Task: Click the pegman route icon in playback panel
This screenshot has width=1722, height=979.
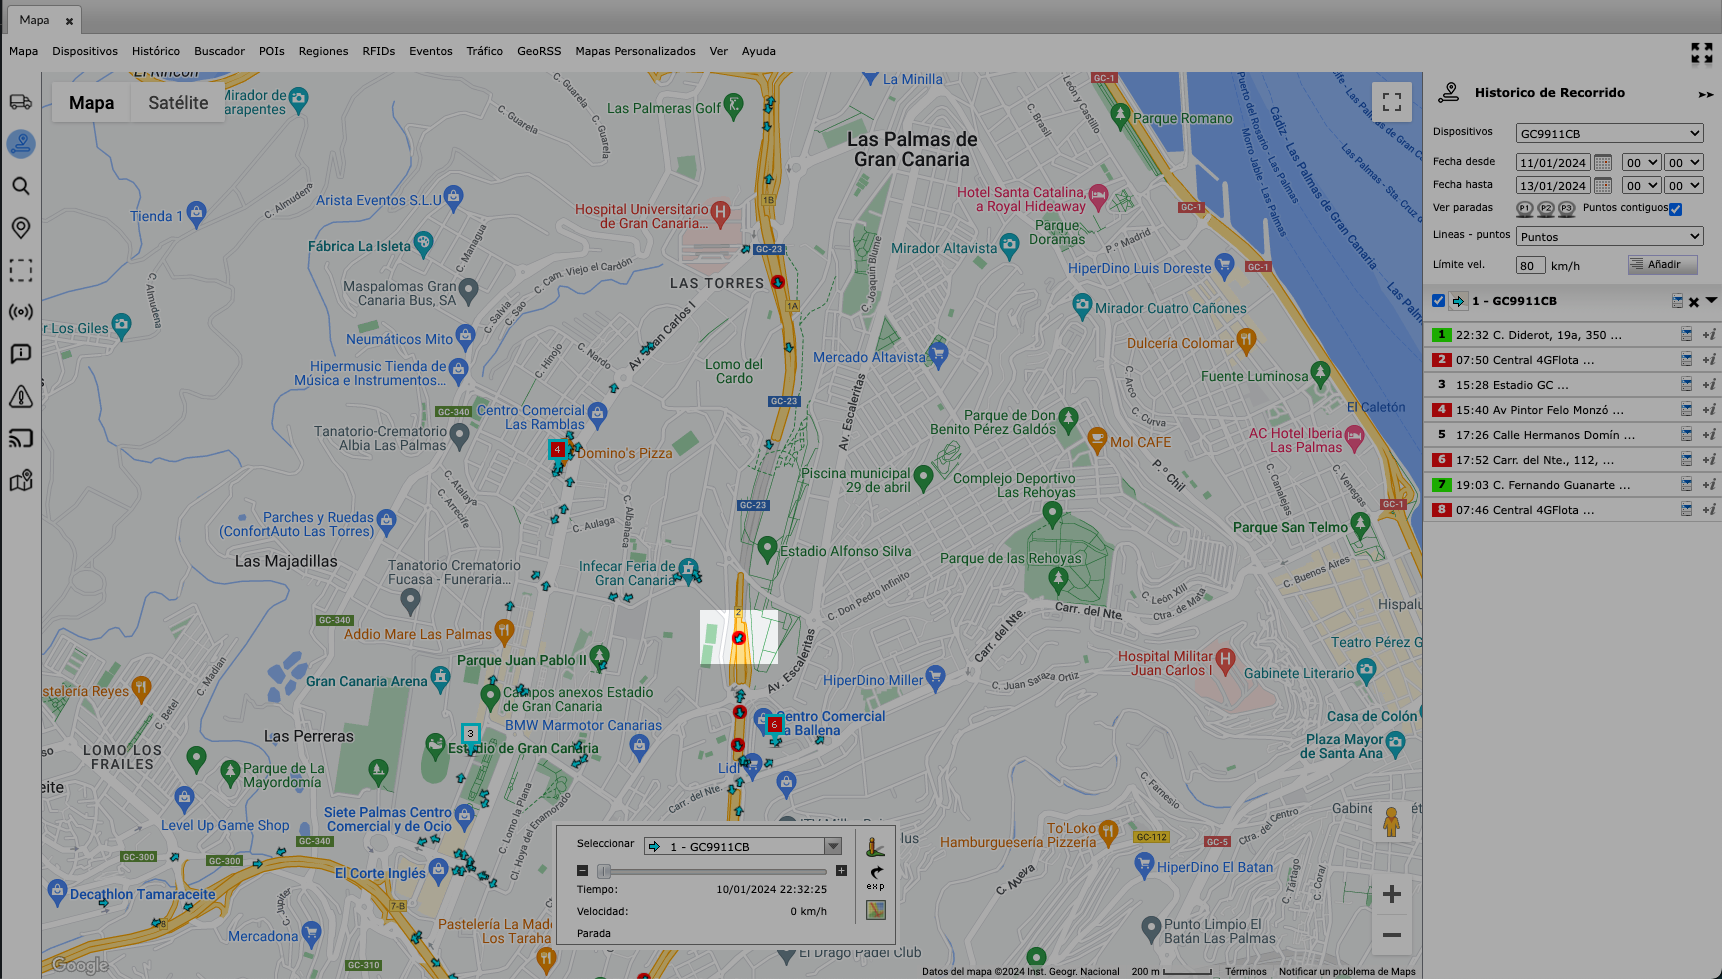Action: click(x=875, y=848)
